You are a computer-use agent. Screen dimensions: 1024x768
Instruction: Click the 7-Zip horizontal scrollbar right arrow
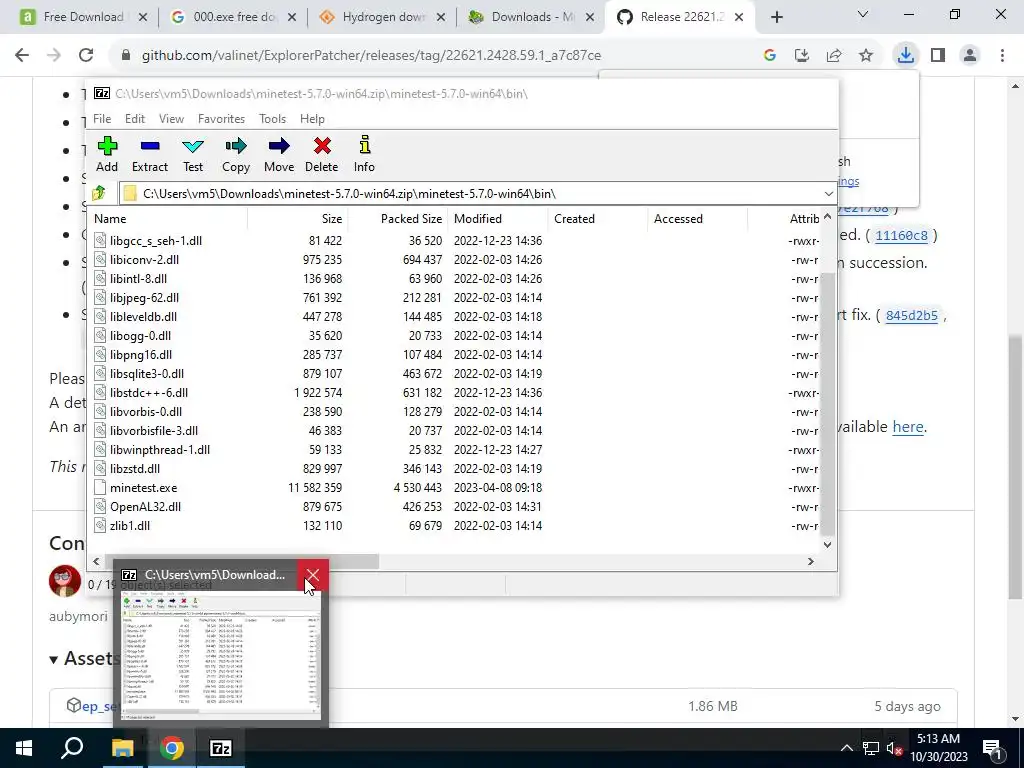click(811, 561)
